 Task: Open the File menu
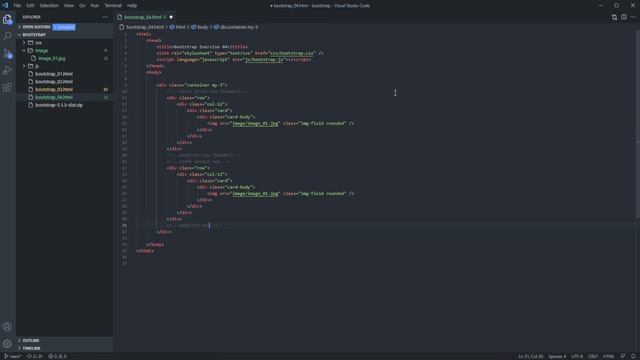[17, 6]
